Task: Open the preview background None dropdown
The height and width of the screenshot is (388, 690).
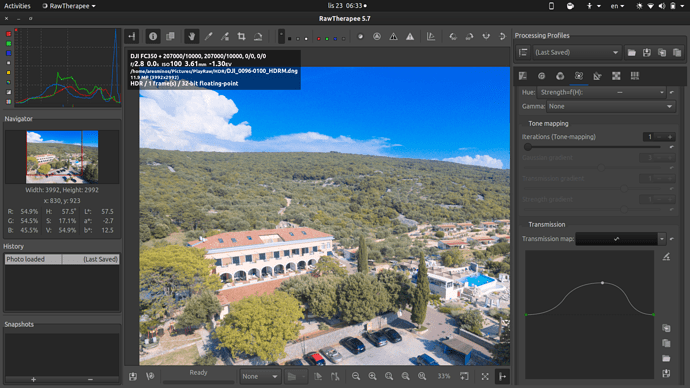Action: pyautogui.click(x=260, y=377)
